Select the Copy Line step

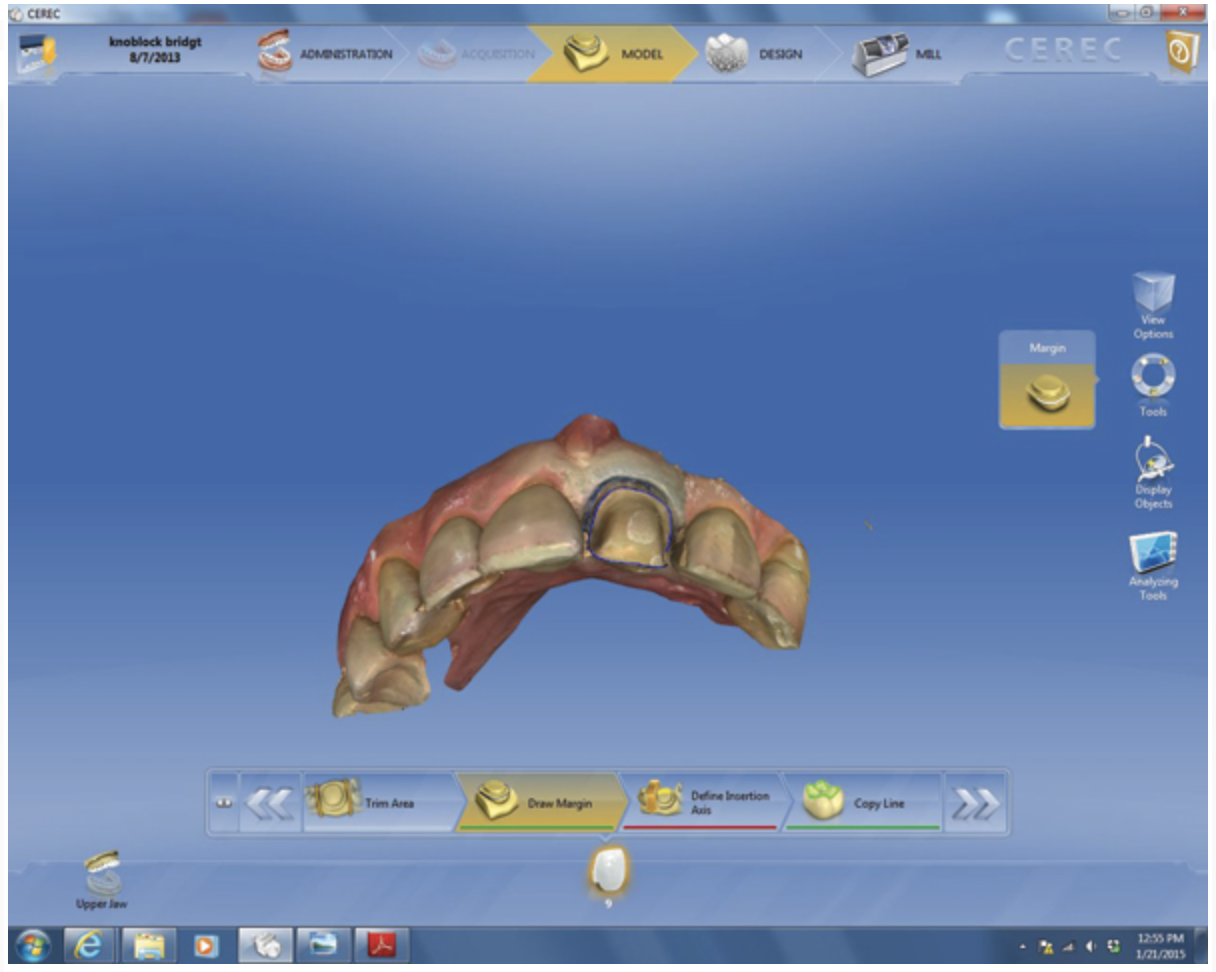[860, 802]
